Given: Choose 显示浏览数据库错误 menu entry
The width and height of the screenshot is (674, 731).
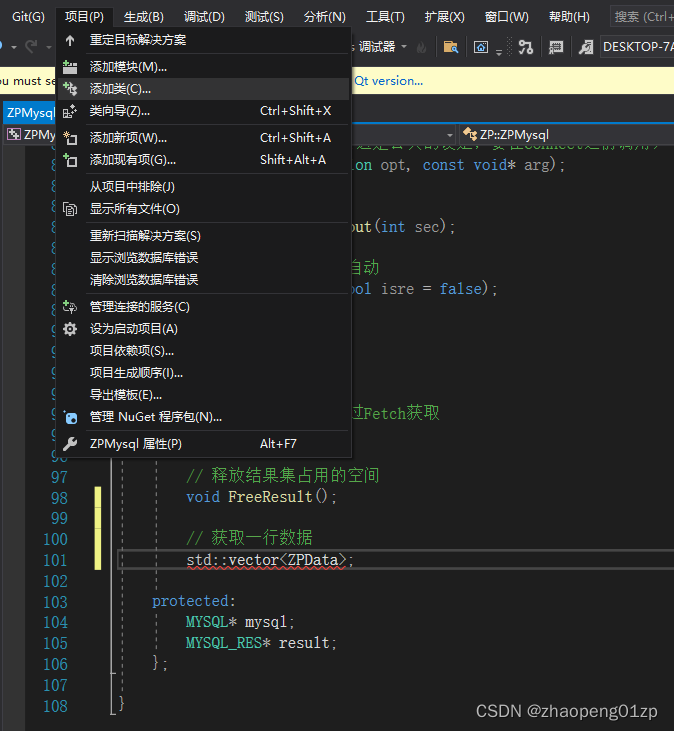Looking at the screenshot, I should pos(204,258).
